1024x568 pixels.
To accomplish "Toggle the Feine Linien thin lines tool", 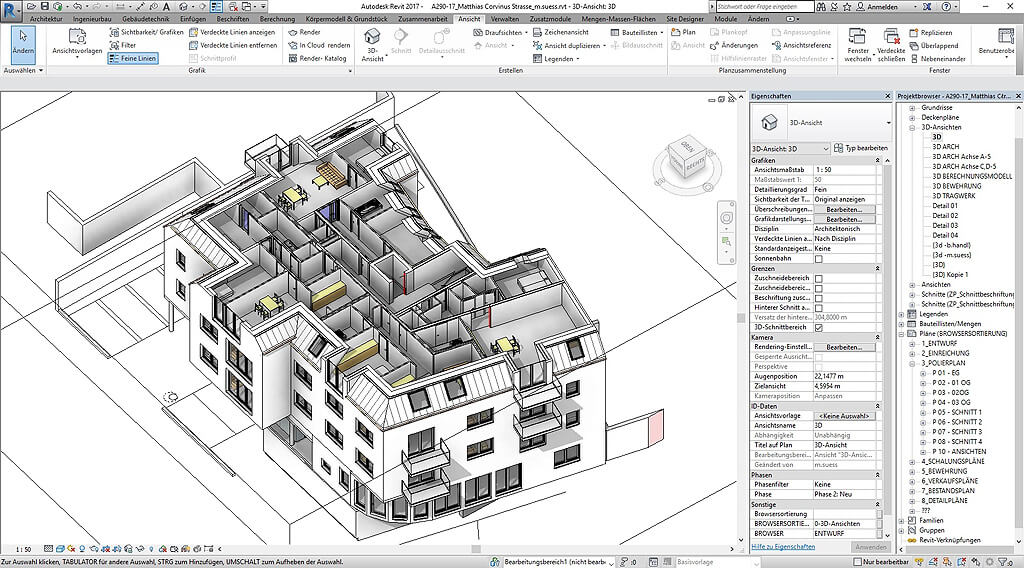I will click(x=132, y=59).
